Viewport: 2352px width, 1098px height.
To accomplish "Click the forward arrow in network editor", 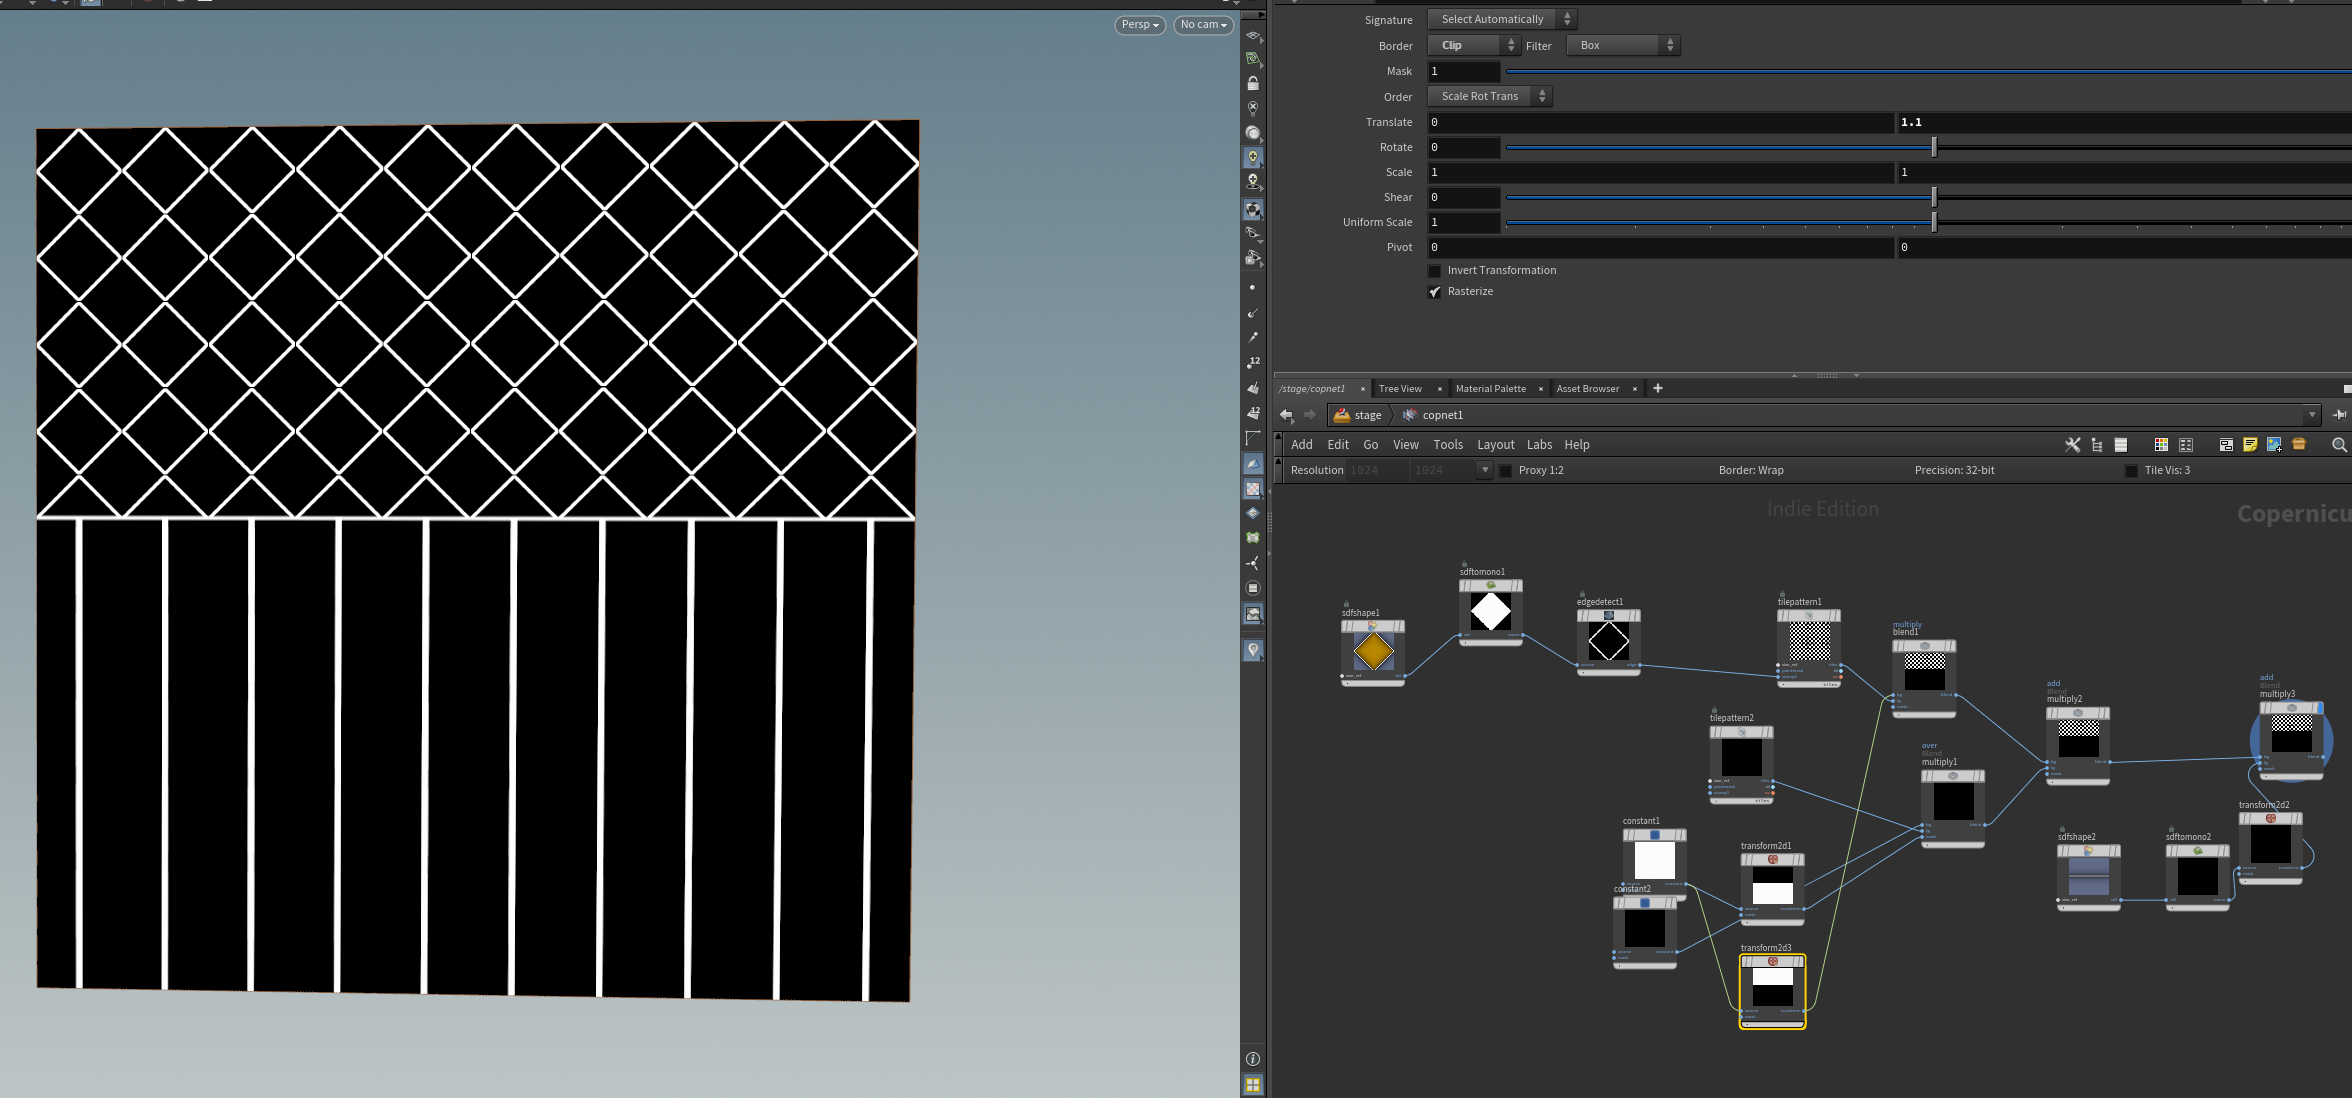I will pyautogui.click(x=1310, y=415).
